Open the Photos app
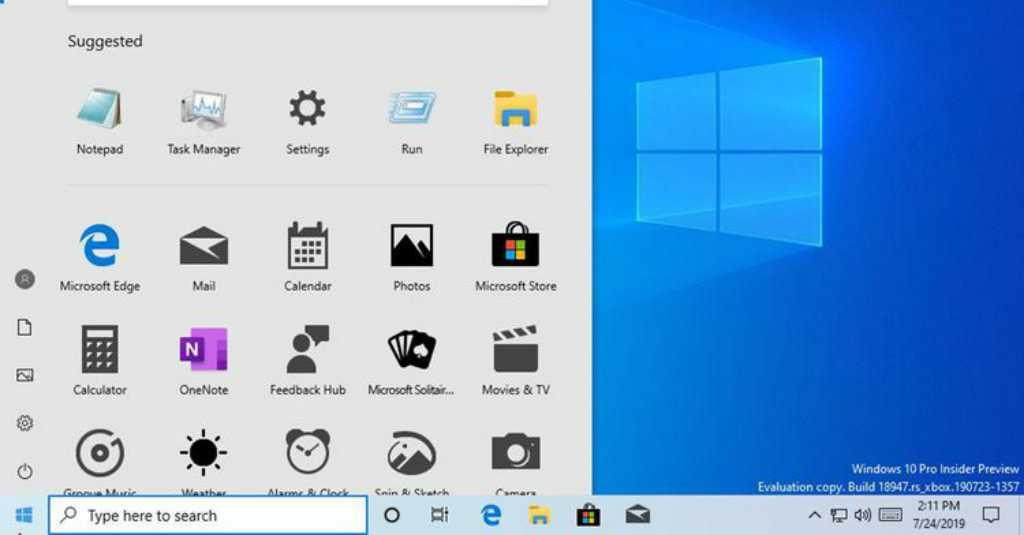The width and height of the screenshot is (1024, 535). tap(411, 258)
